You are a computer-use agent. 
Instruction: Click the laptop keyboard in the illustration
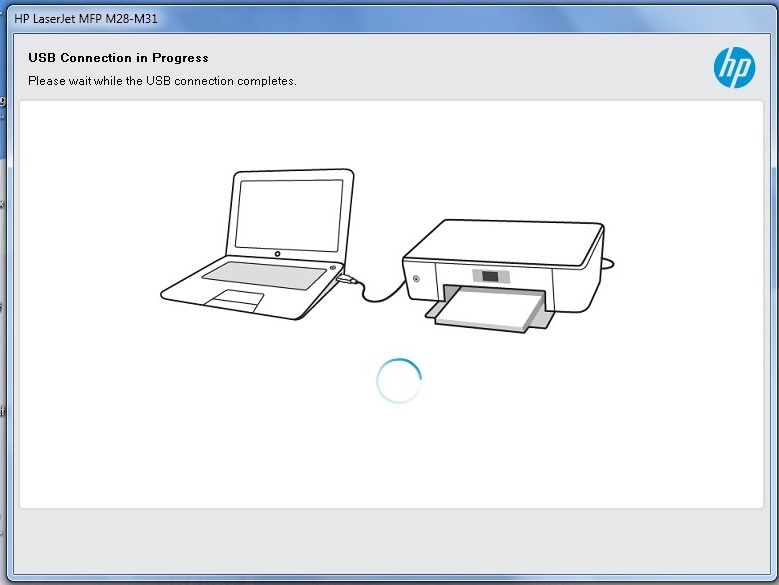pos(265,271)
